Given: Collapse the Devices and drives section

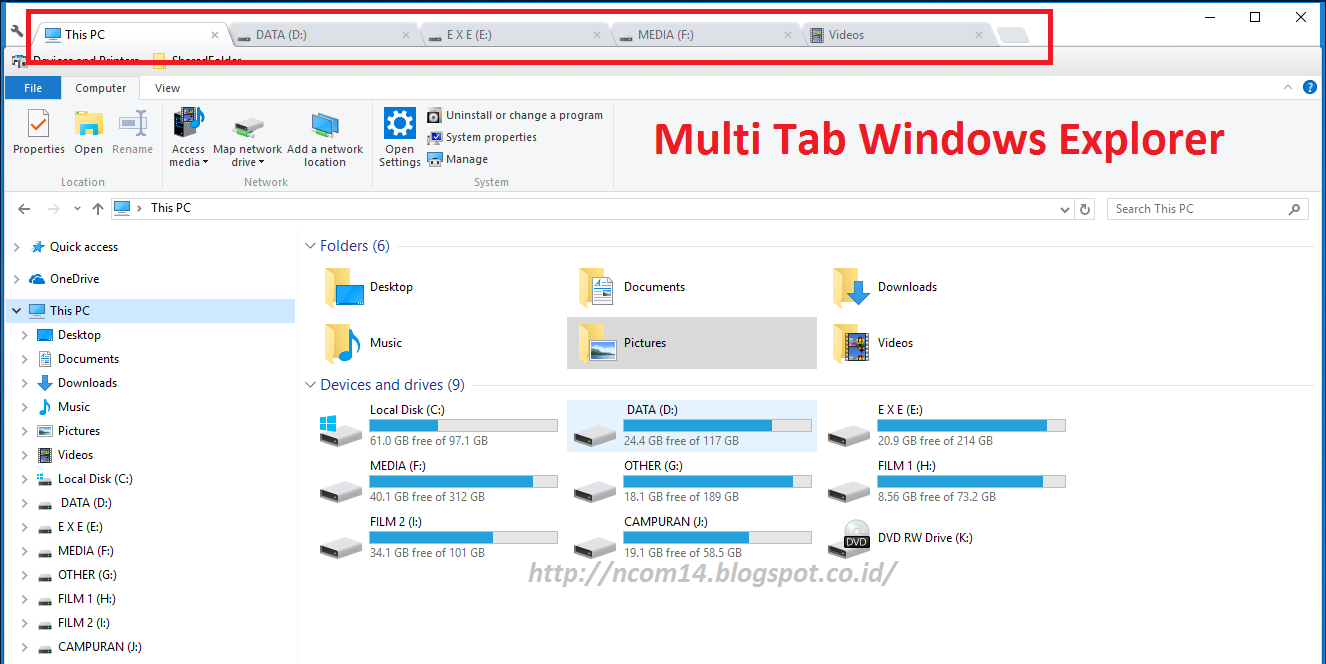Looking at the screenshot, I should (310, 384).
